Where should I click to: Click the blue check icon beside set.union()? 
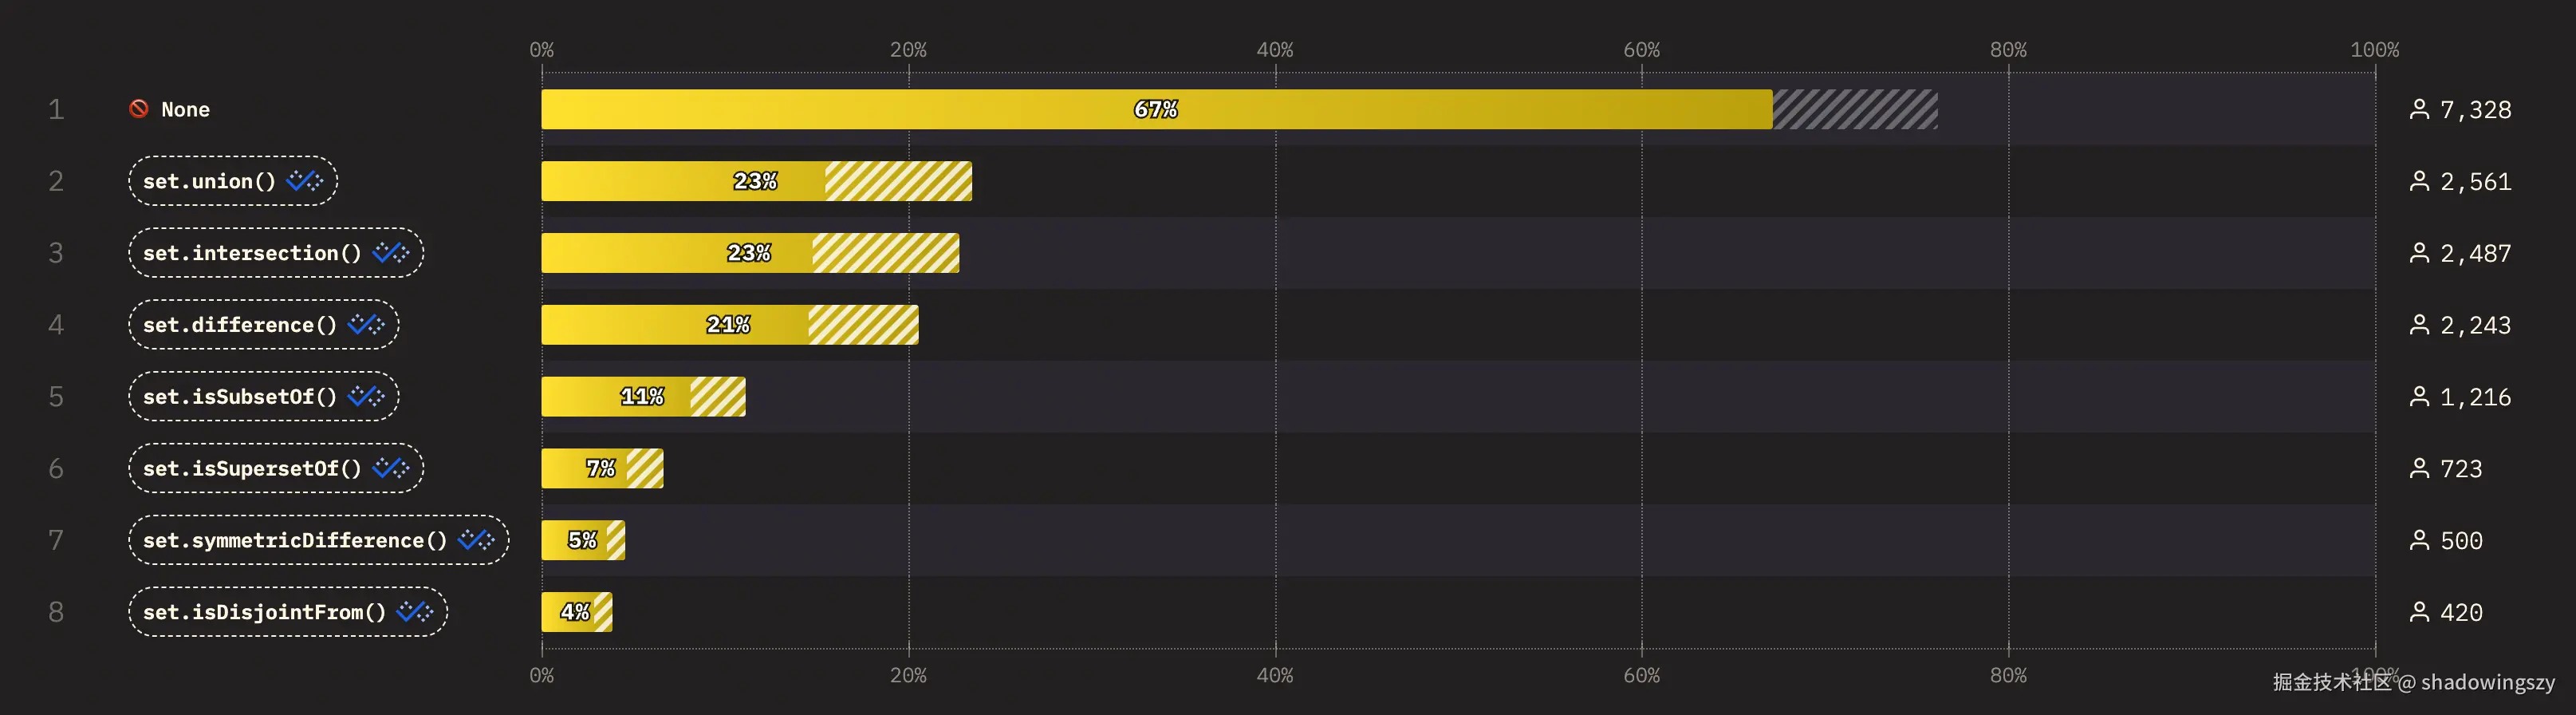[304, 181]
